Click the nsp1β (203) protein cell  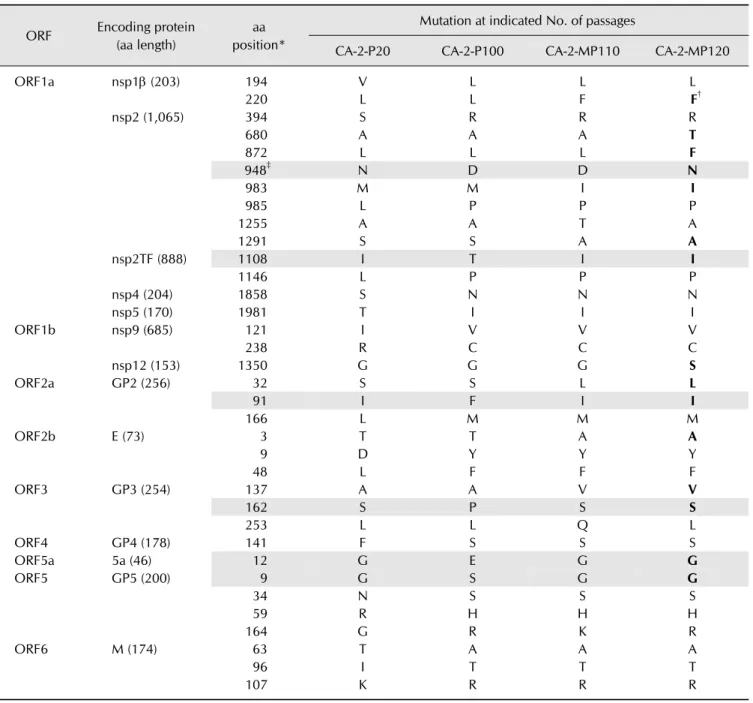pos(146,82)
